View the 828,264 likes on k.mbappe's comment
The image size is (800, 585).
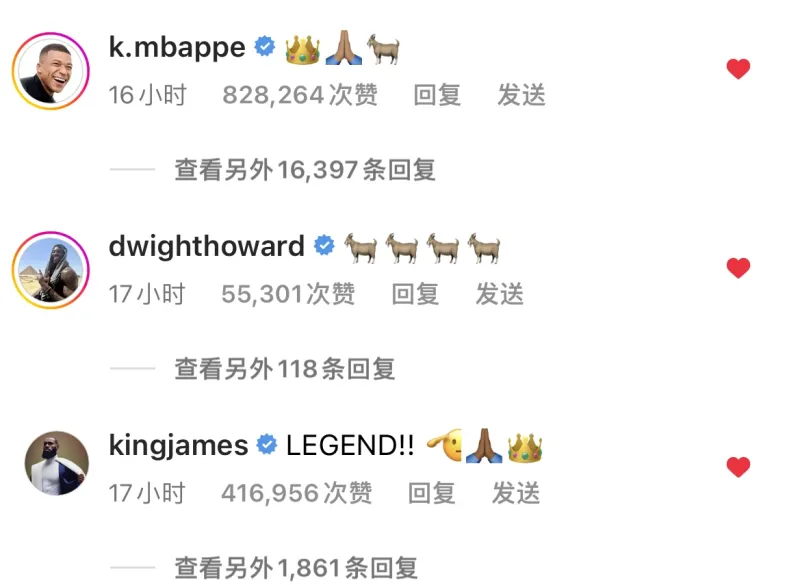point(300,95)
